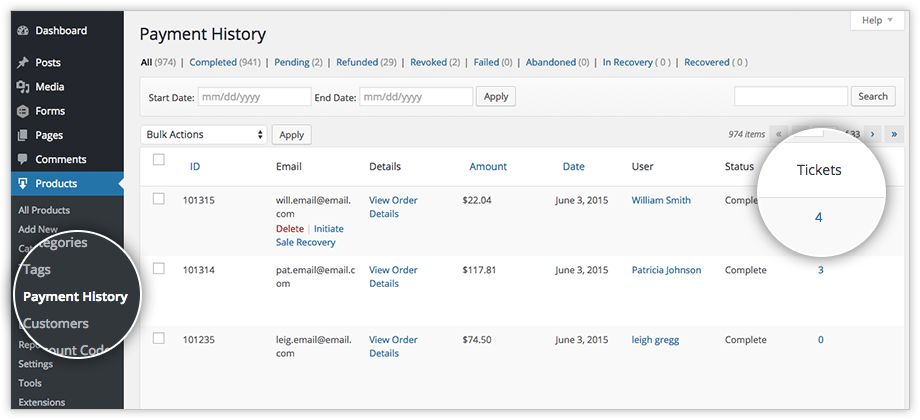The height and width of the screenshot is (420, 920).
Task: Filter by Completed payments
Action: pyautogui.click(x=213, y=62)
